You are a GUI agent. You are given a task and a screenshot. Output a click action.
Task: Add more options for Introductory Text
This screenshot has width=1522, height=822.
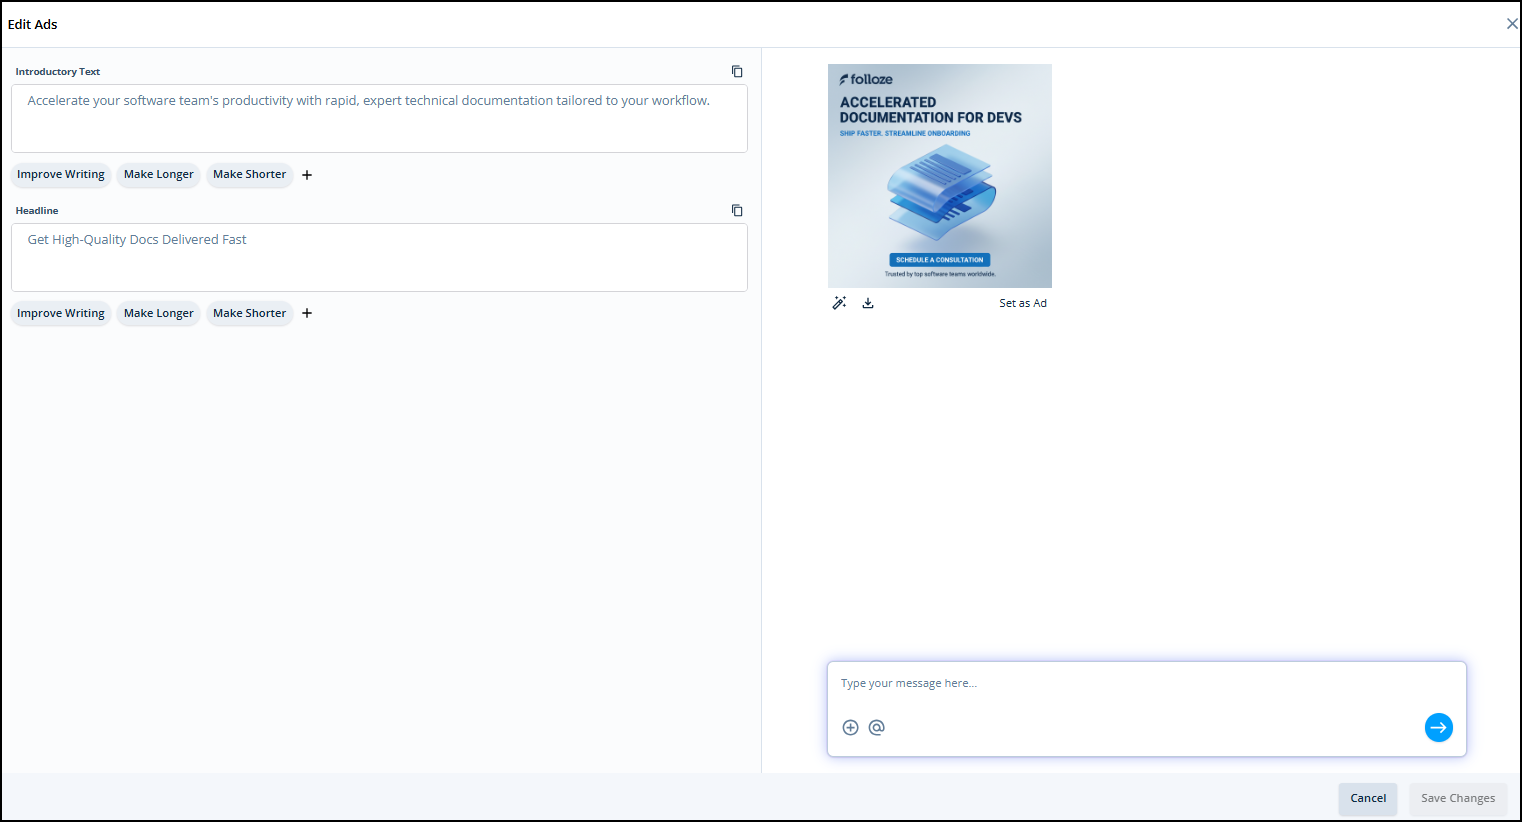click(307, 175)
